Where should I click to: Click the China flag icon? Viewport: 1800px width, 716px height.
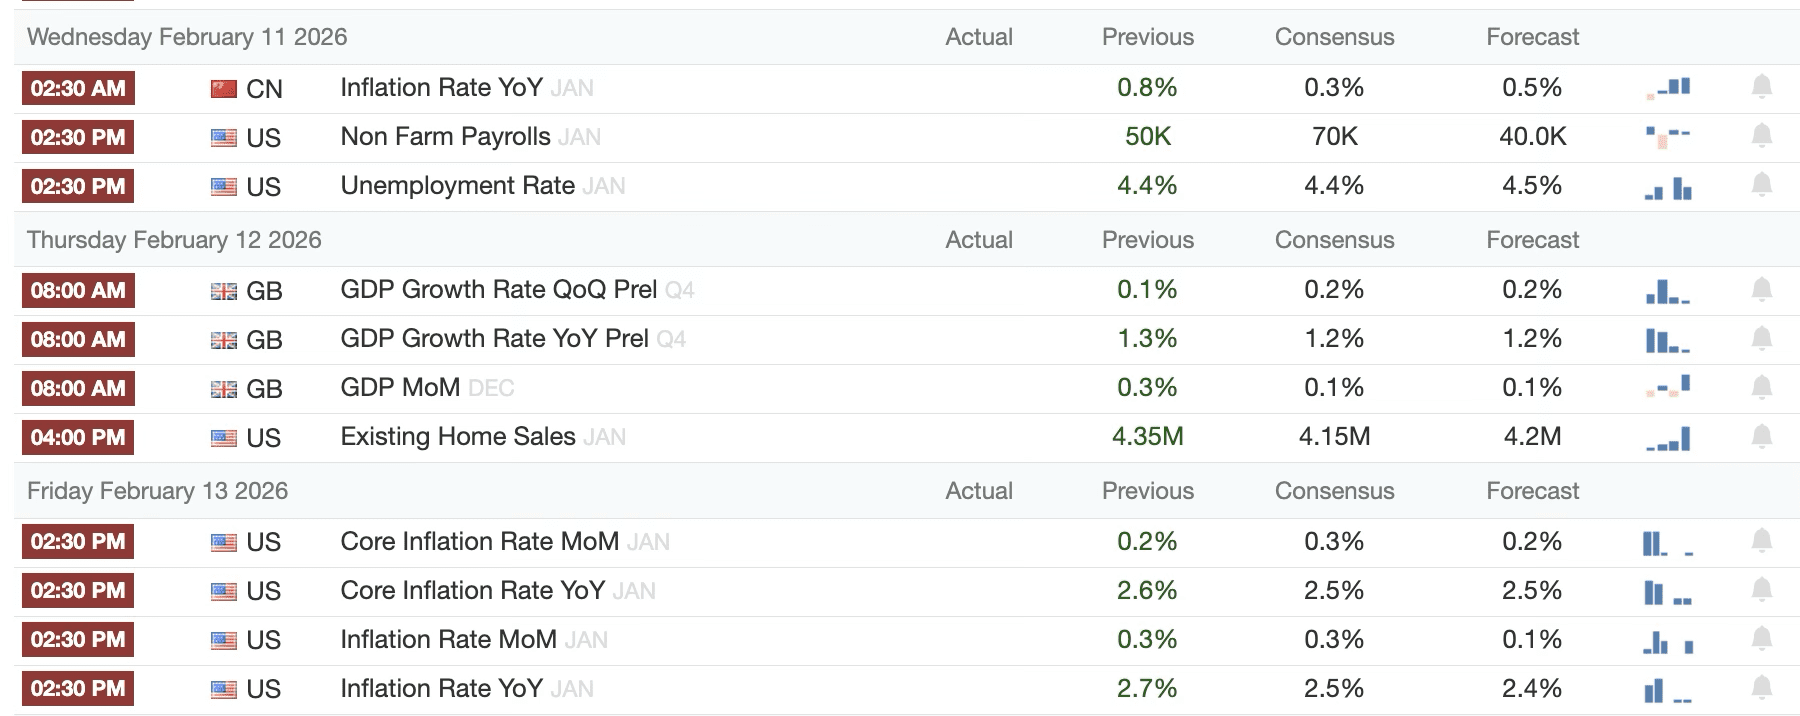click(224, 89)
